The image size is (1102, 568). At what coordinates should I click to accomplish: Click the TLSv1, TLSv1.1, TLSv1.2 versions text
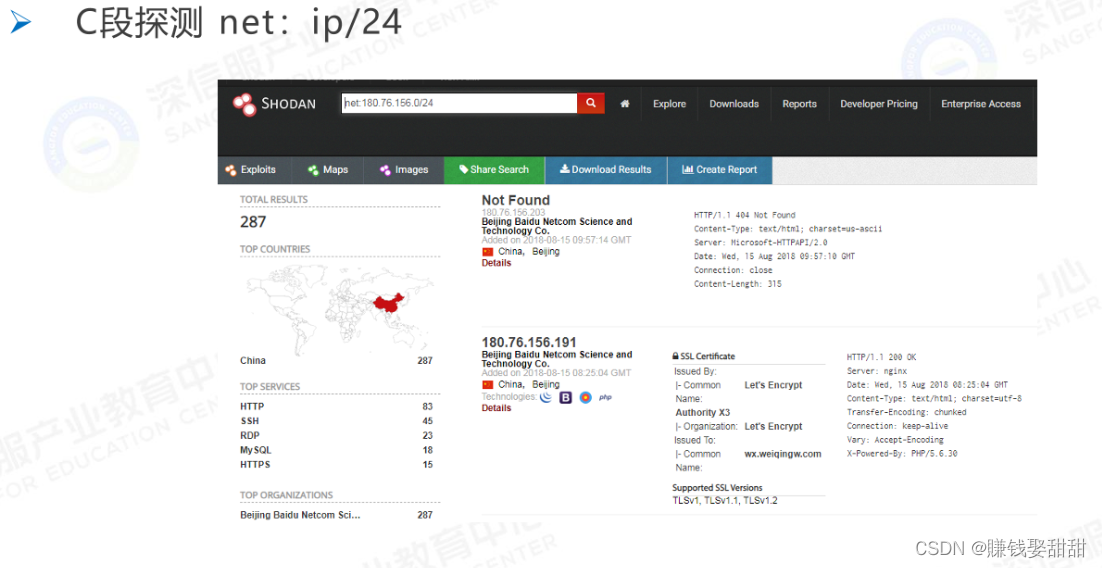coord(725,501)
